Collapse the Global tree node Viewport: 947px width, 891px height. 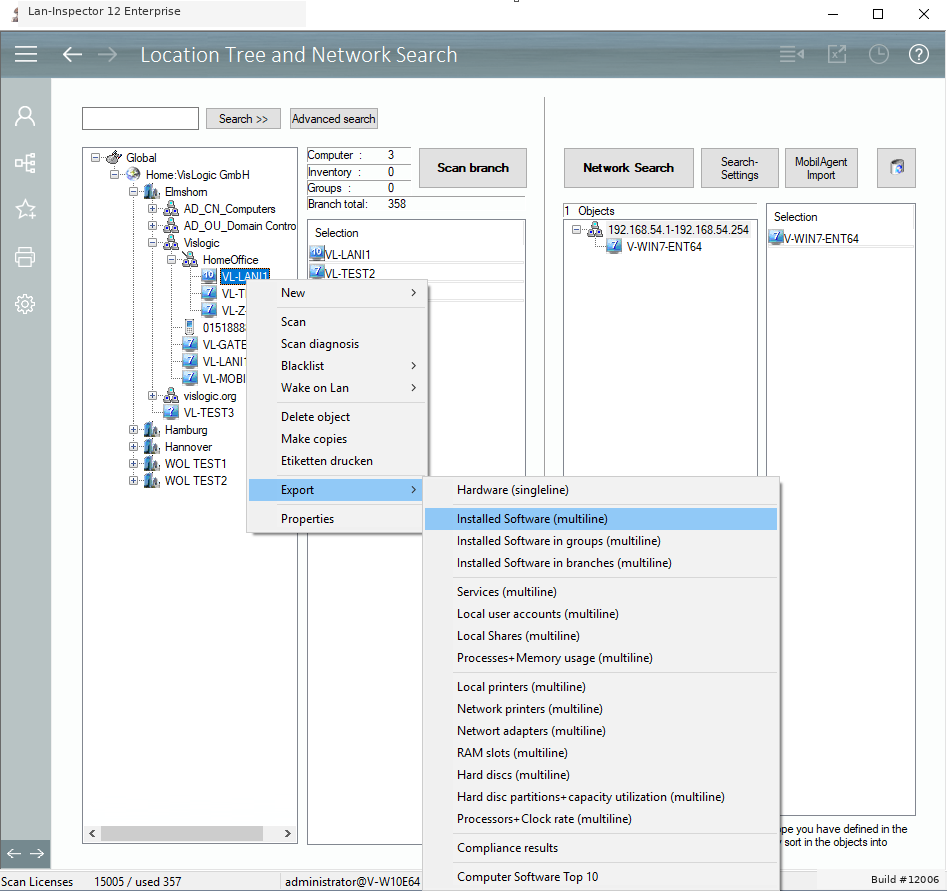point(95,158)
